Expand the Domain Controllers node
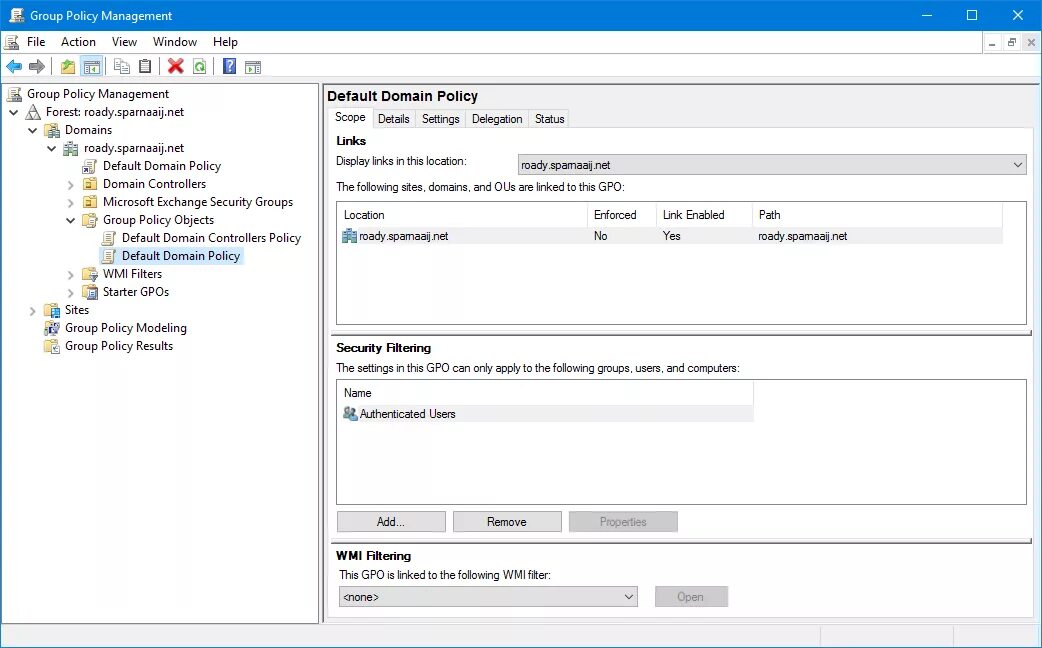The image size is (1042, 648). 70,184
